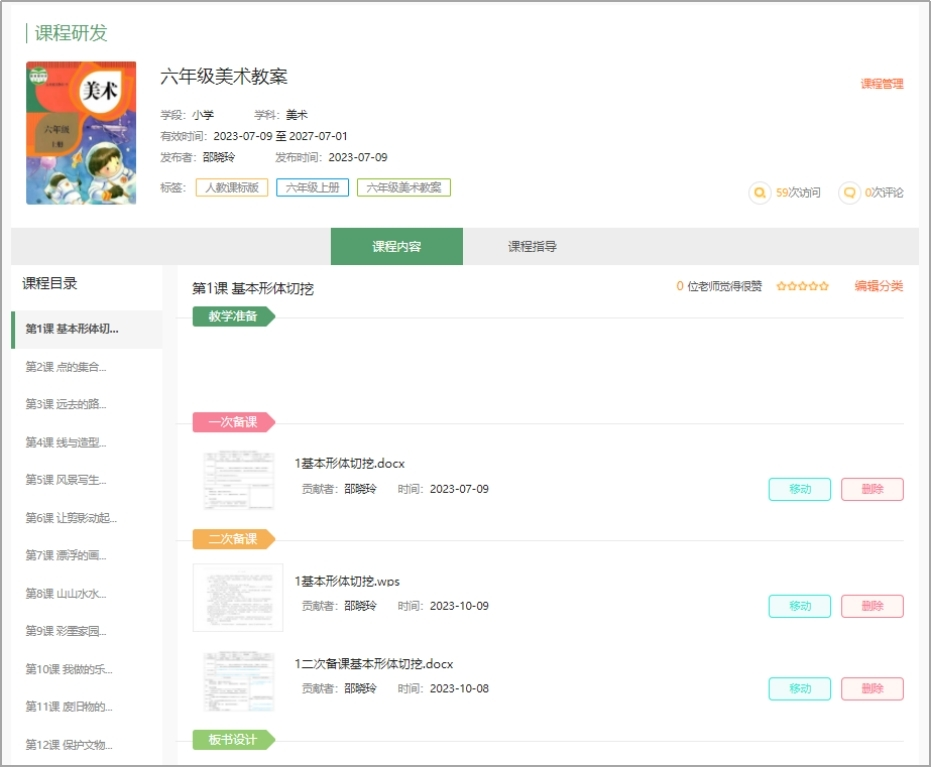
Task: Click the green 板书设计 section tag
Action: (x=232, y=740)
